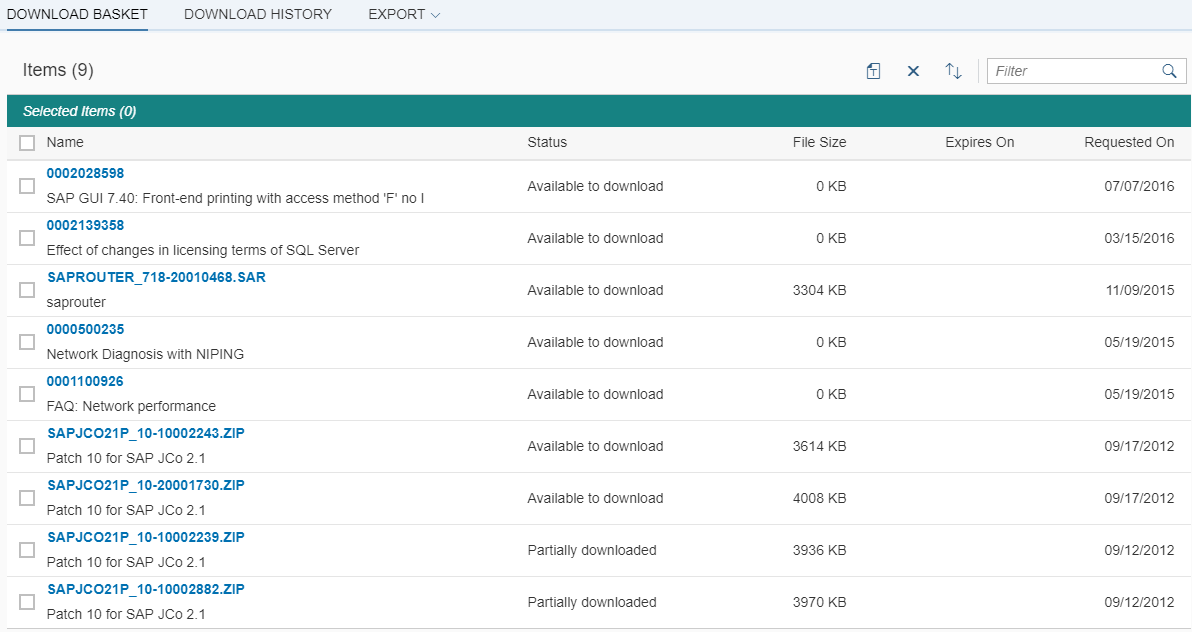Click the magnifier search icon in Filter
Viewport: 1192px width, 632px height.
[1169, 71]
